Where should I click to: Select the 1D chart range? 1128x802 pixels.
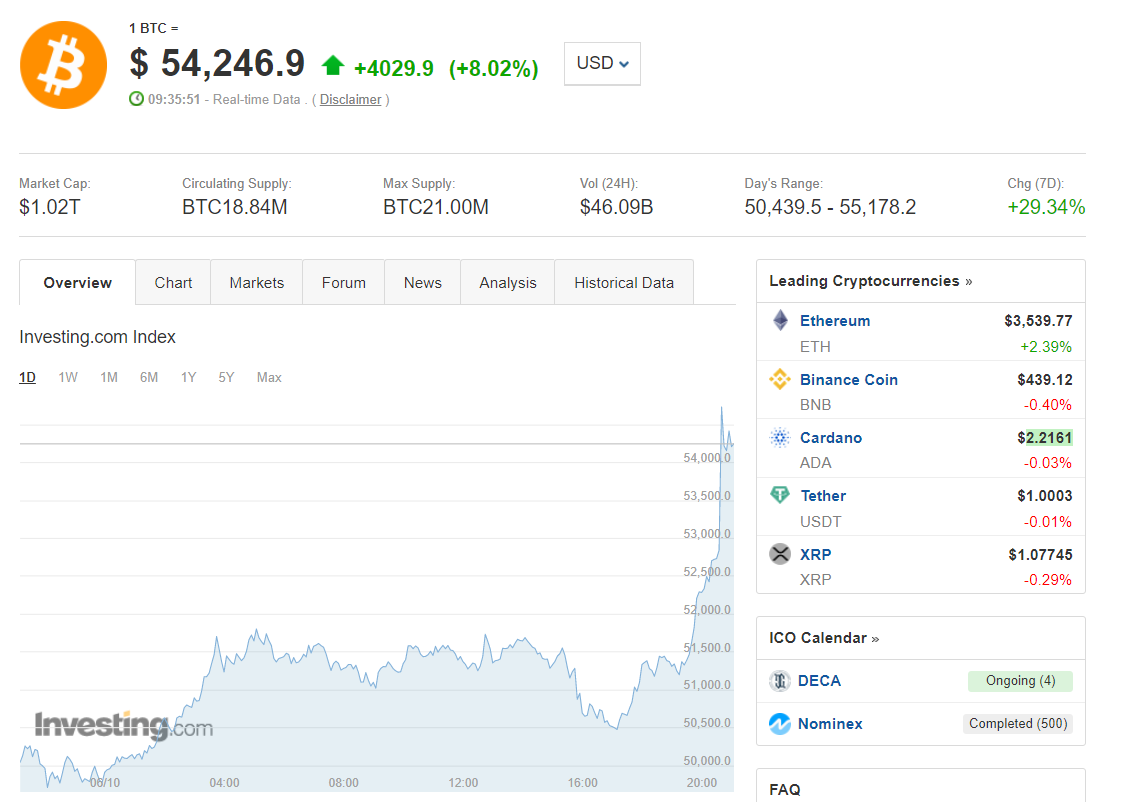27,377
